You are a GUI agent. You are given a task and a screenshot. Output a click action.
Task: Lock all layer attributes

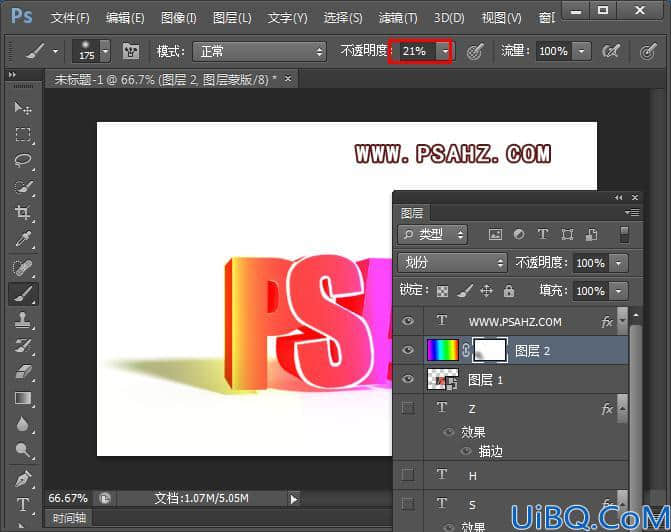tap(509, 291)
